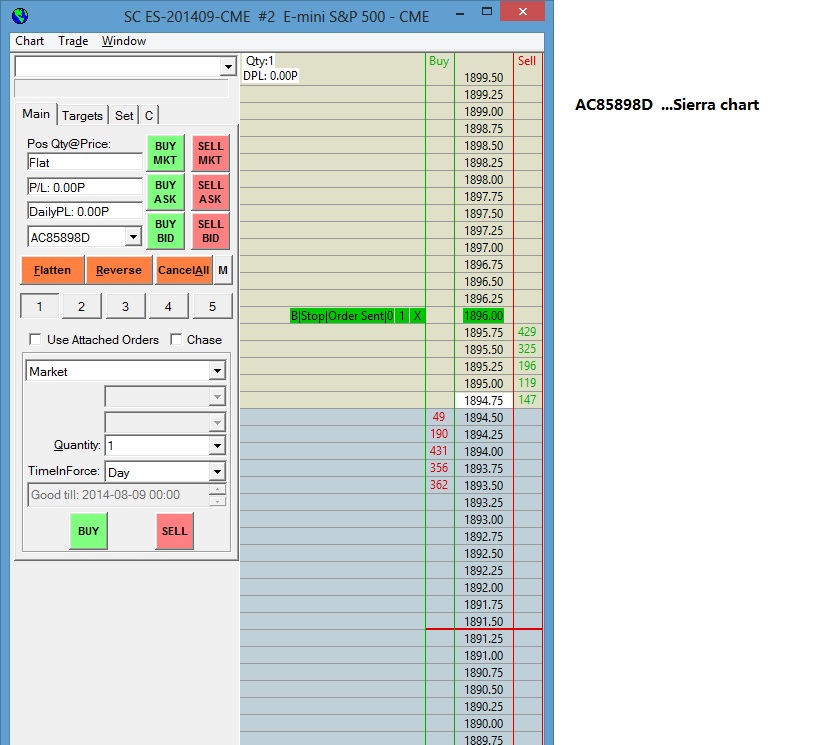Toggle the Chase checkbox
The image size is (819, 745).
click(x=177, y=340)
